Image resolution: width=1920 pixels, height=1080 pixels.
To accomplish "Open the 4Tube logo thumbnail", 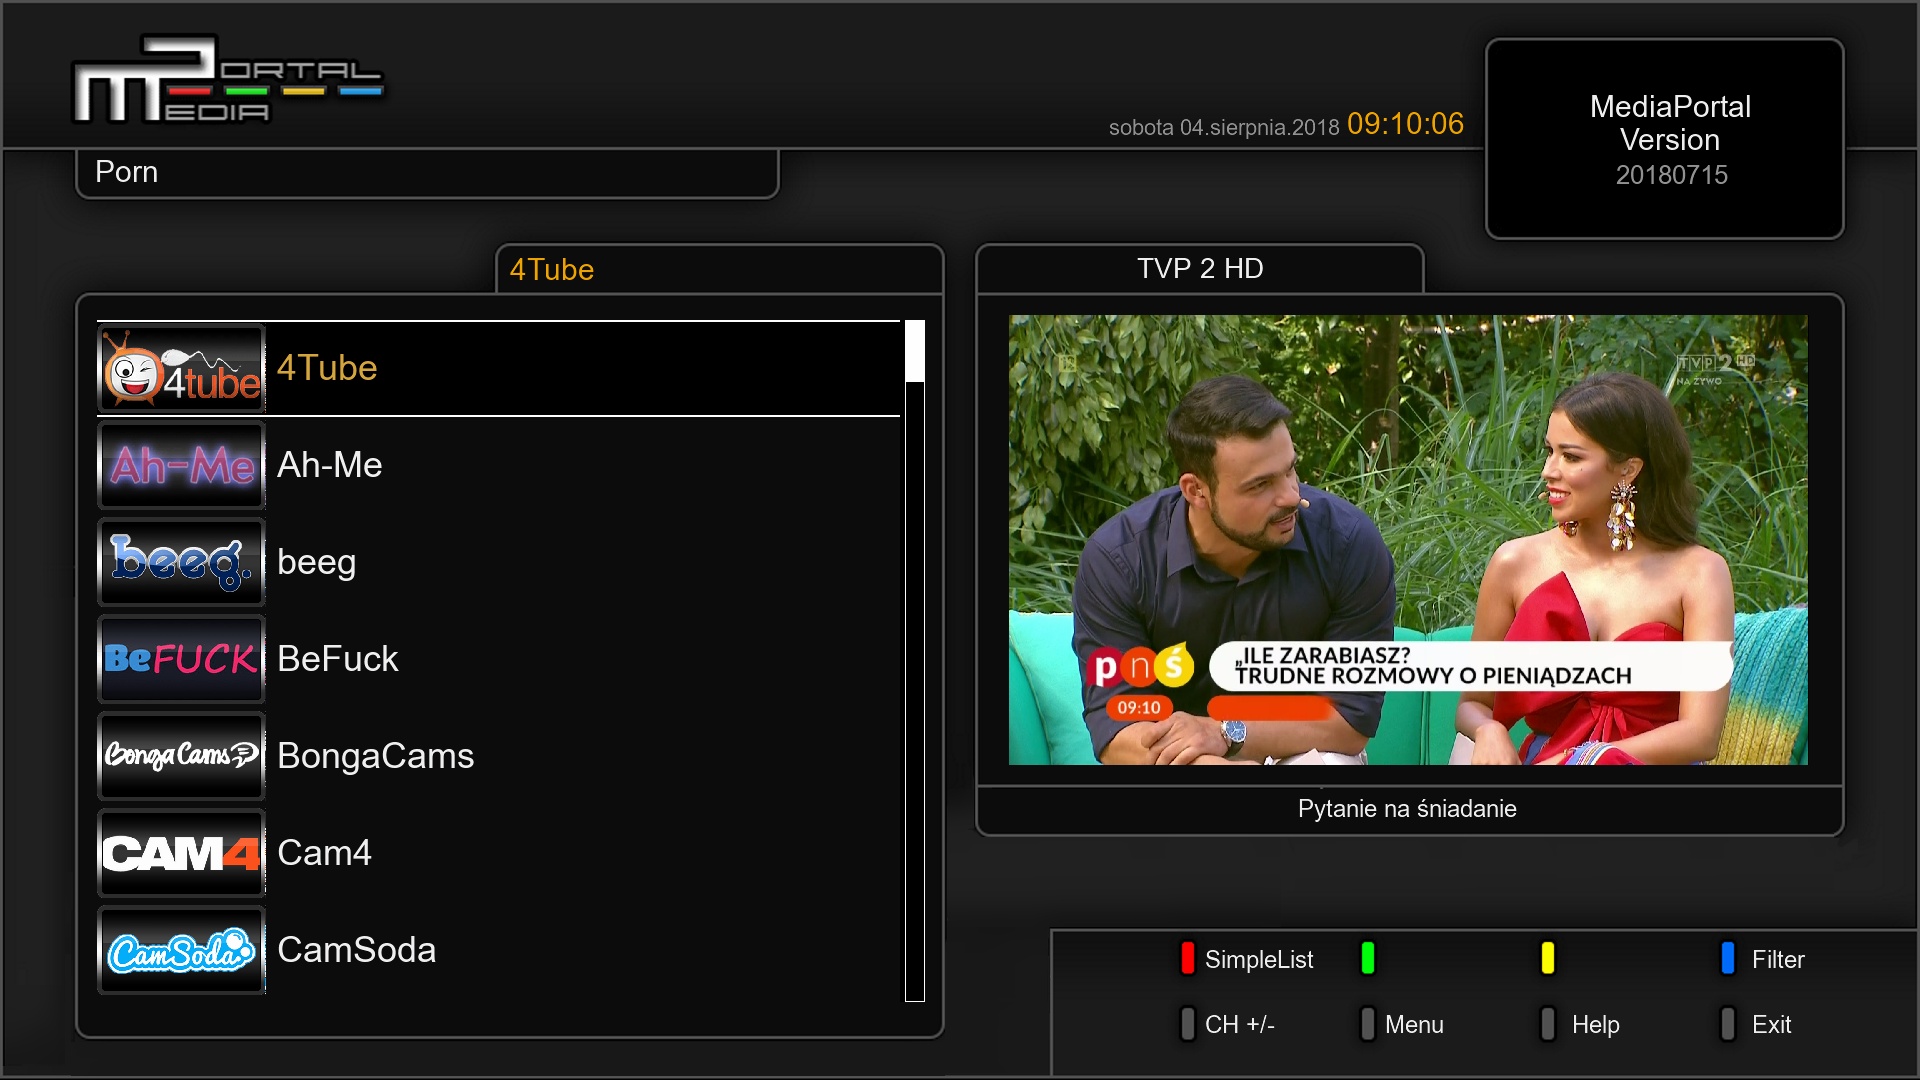I will pyautogui.click(x=182, y=369).
